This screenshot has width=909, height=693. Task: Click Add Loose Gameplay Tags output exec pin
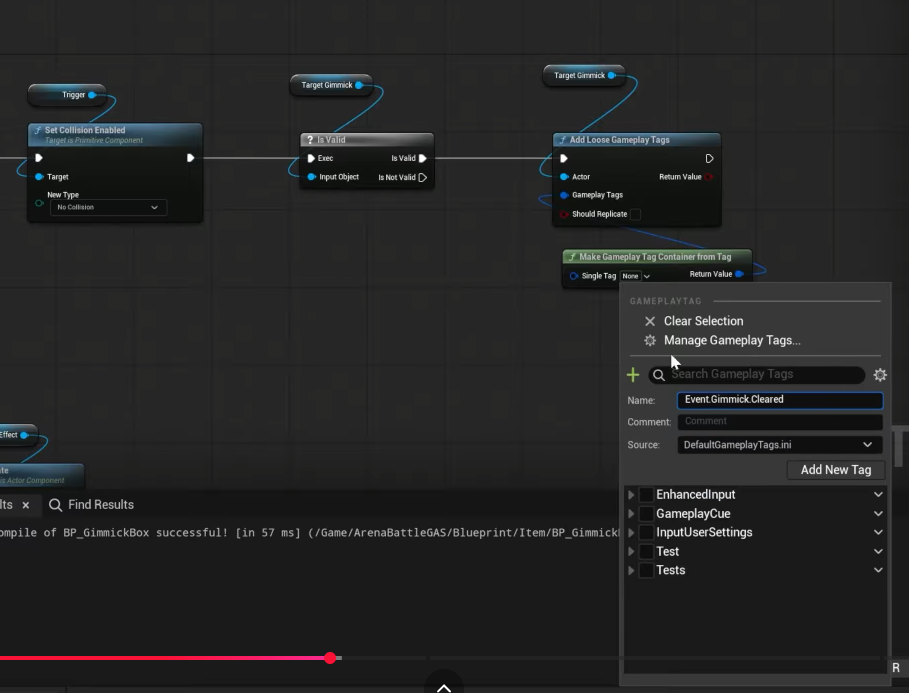[709, 158]
